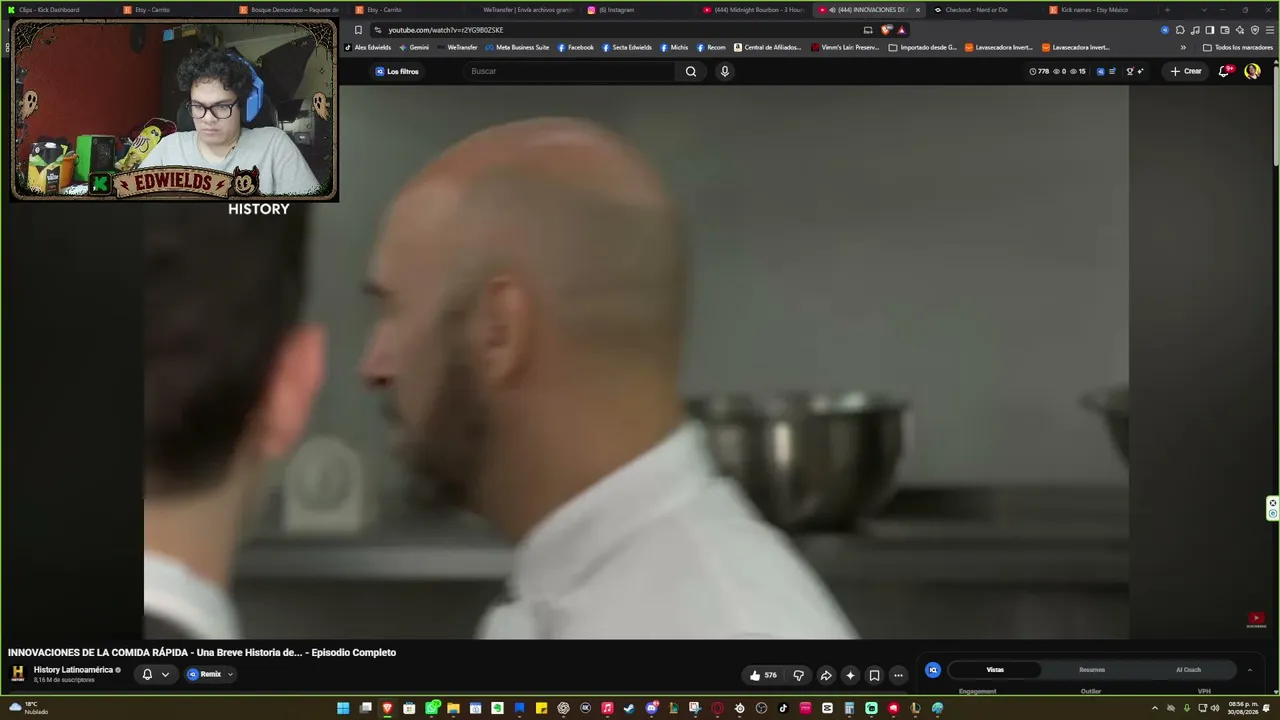Open the YouTube account avatar menu
The image size is (1280, 720).
click(1252, 71)
